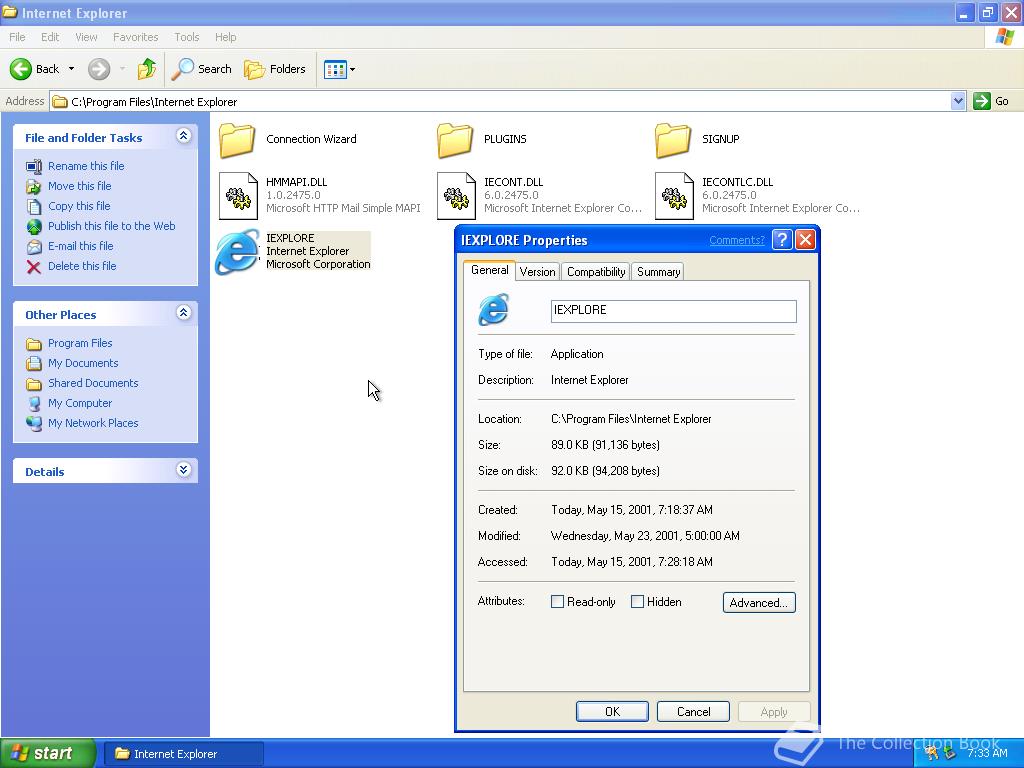Click the Forward arrow button

click(x=99, y=69)
